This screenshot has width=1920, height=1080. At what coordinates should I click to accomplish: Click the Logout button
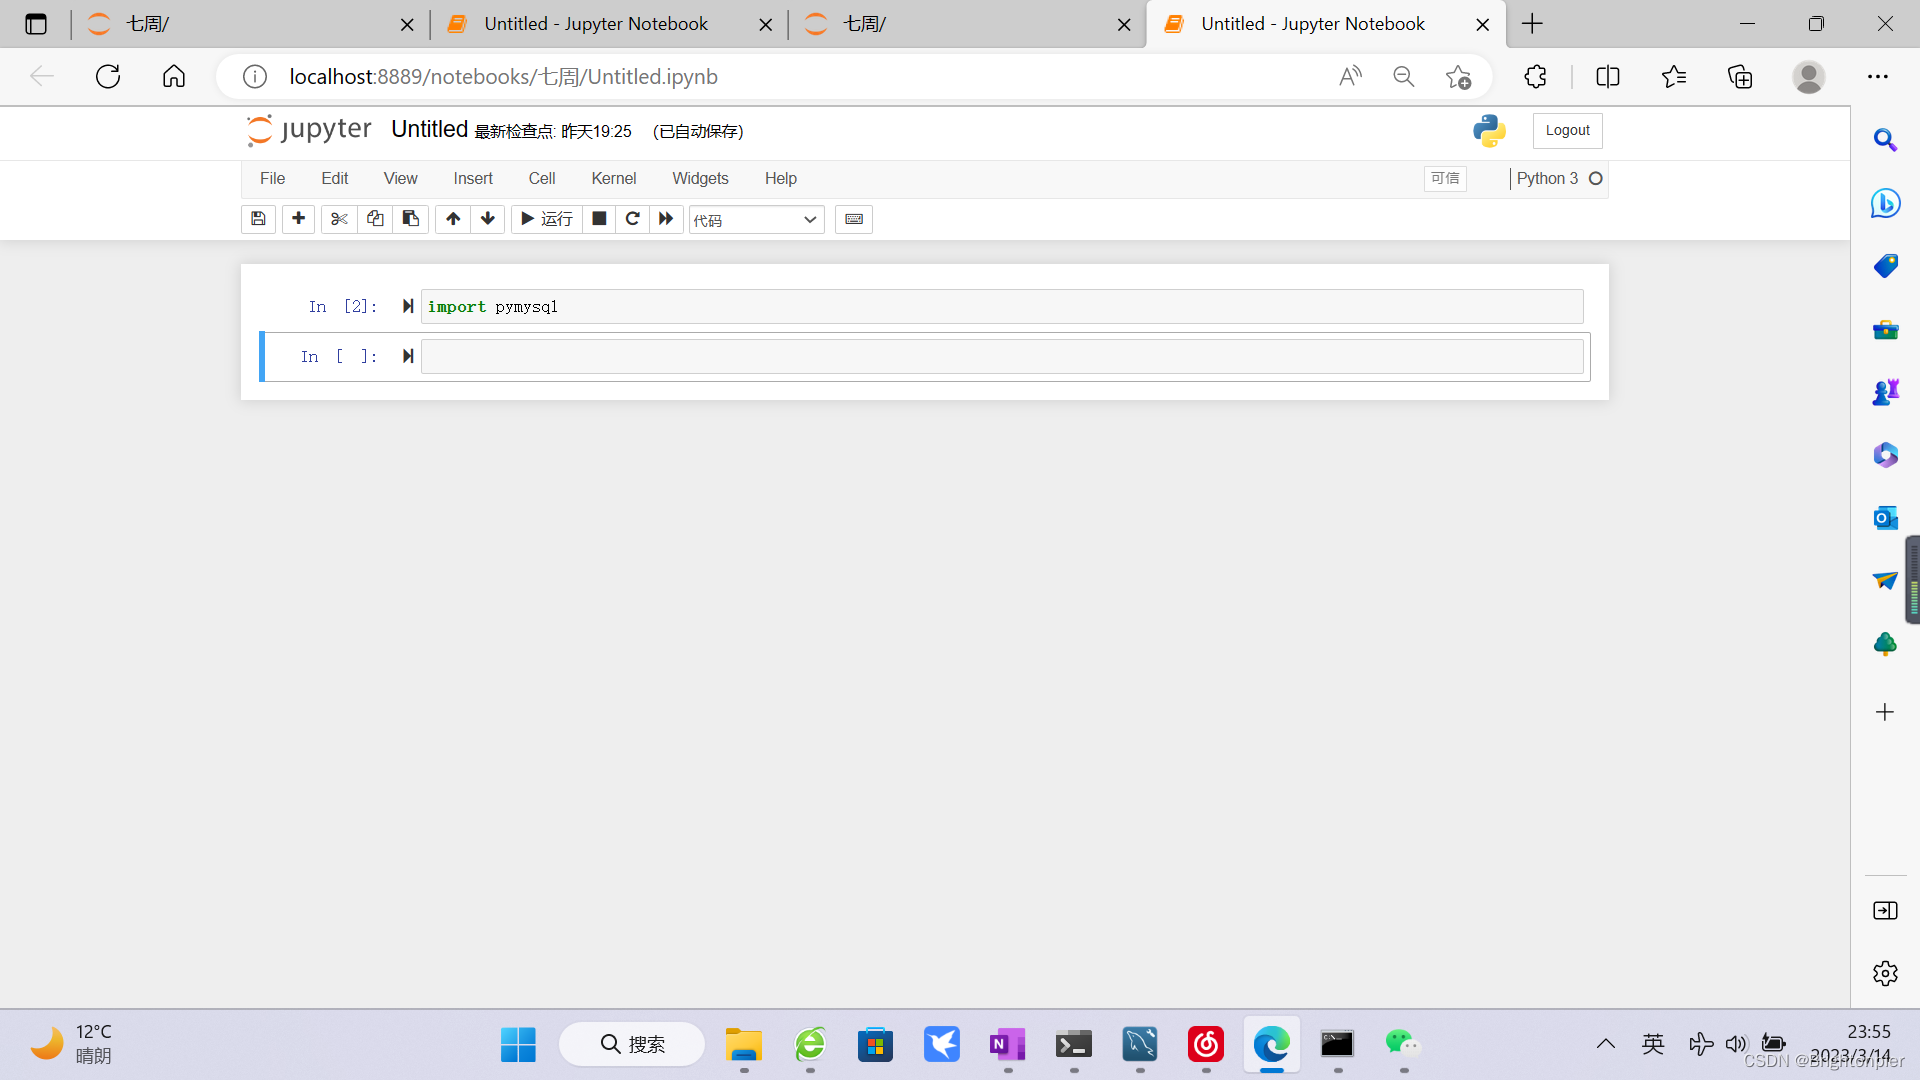pos(1567,130)
